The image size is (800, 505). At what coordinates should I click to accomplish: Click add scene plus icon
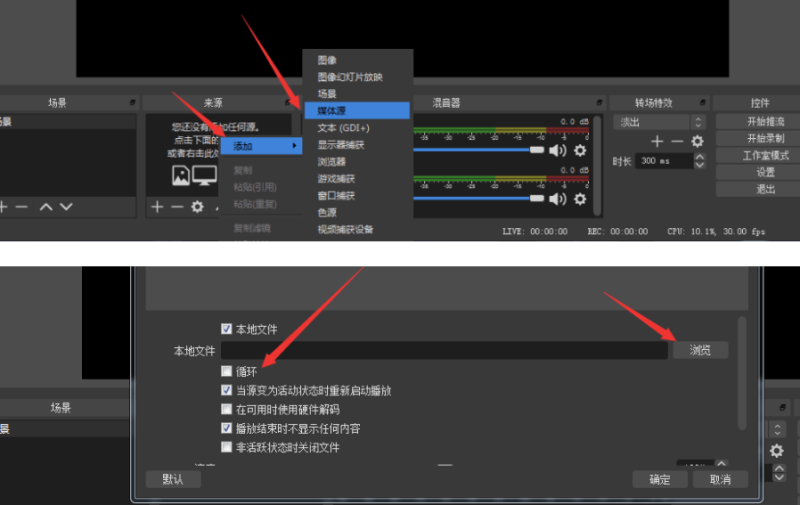pos(3,207)
